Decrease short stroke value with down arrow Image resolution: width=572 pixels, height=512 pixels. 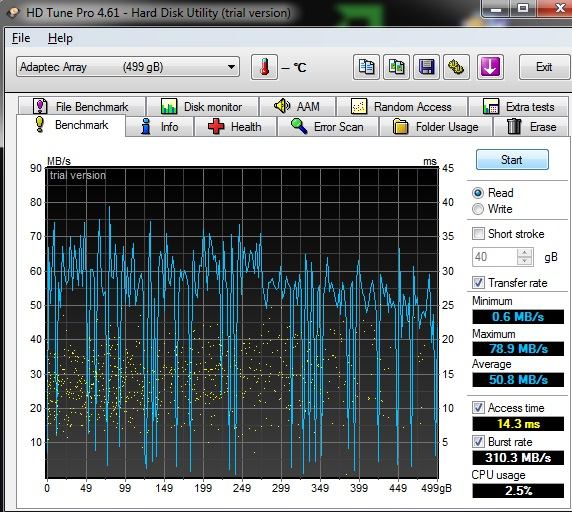(525, 261)
